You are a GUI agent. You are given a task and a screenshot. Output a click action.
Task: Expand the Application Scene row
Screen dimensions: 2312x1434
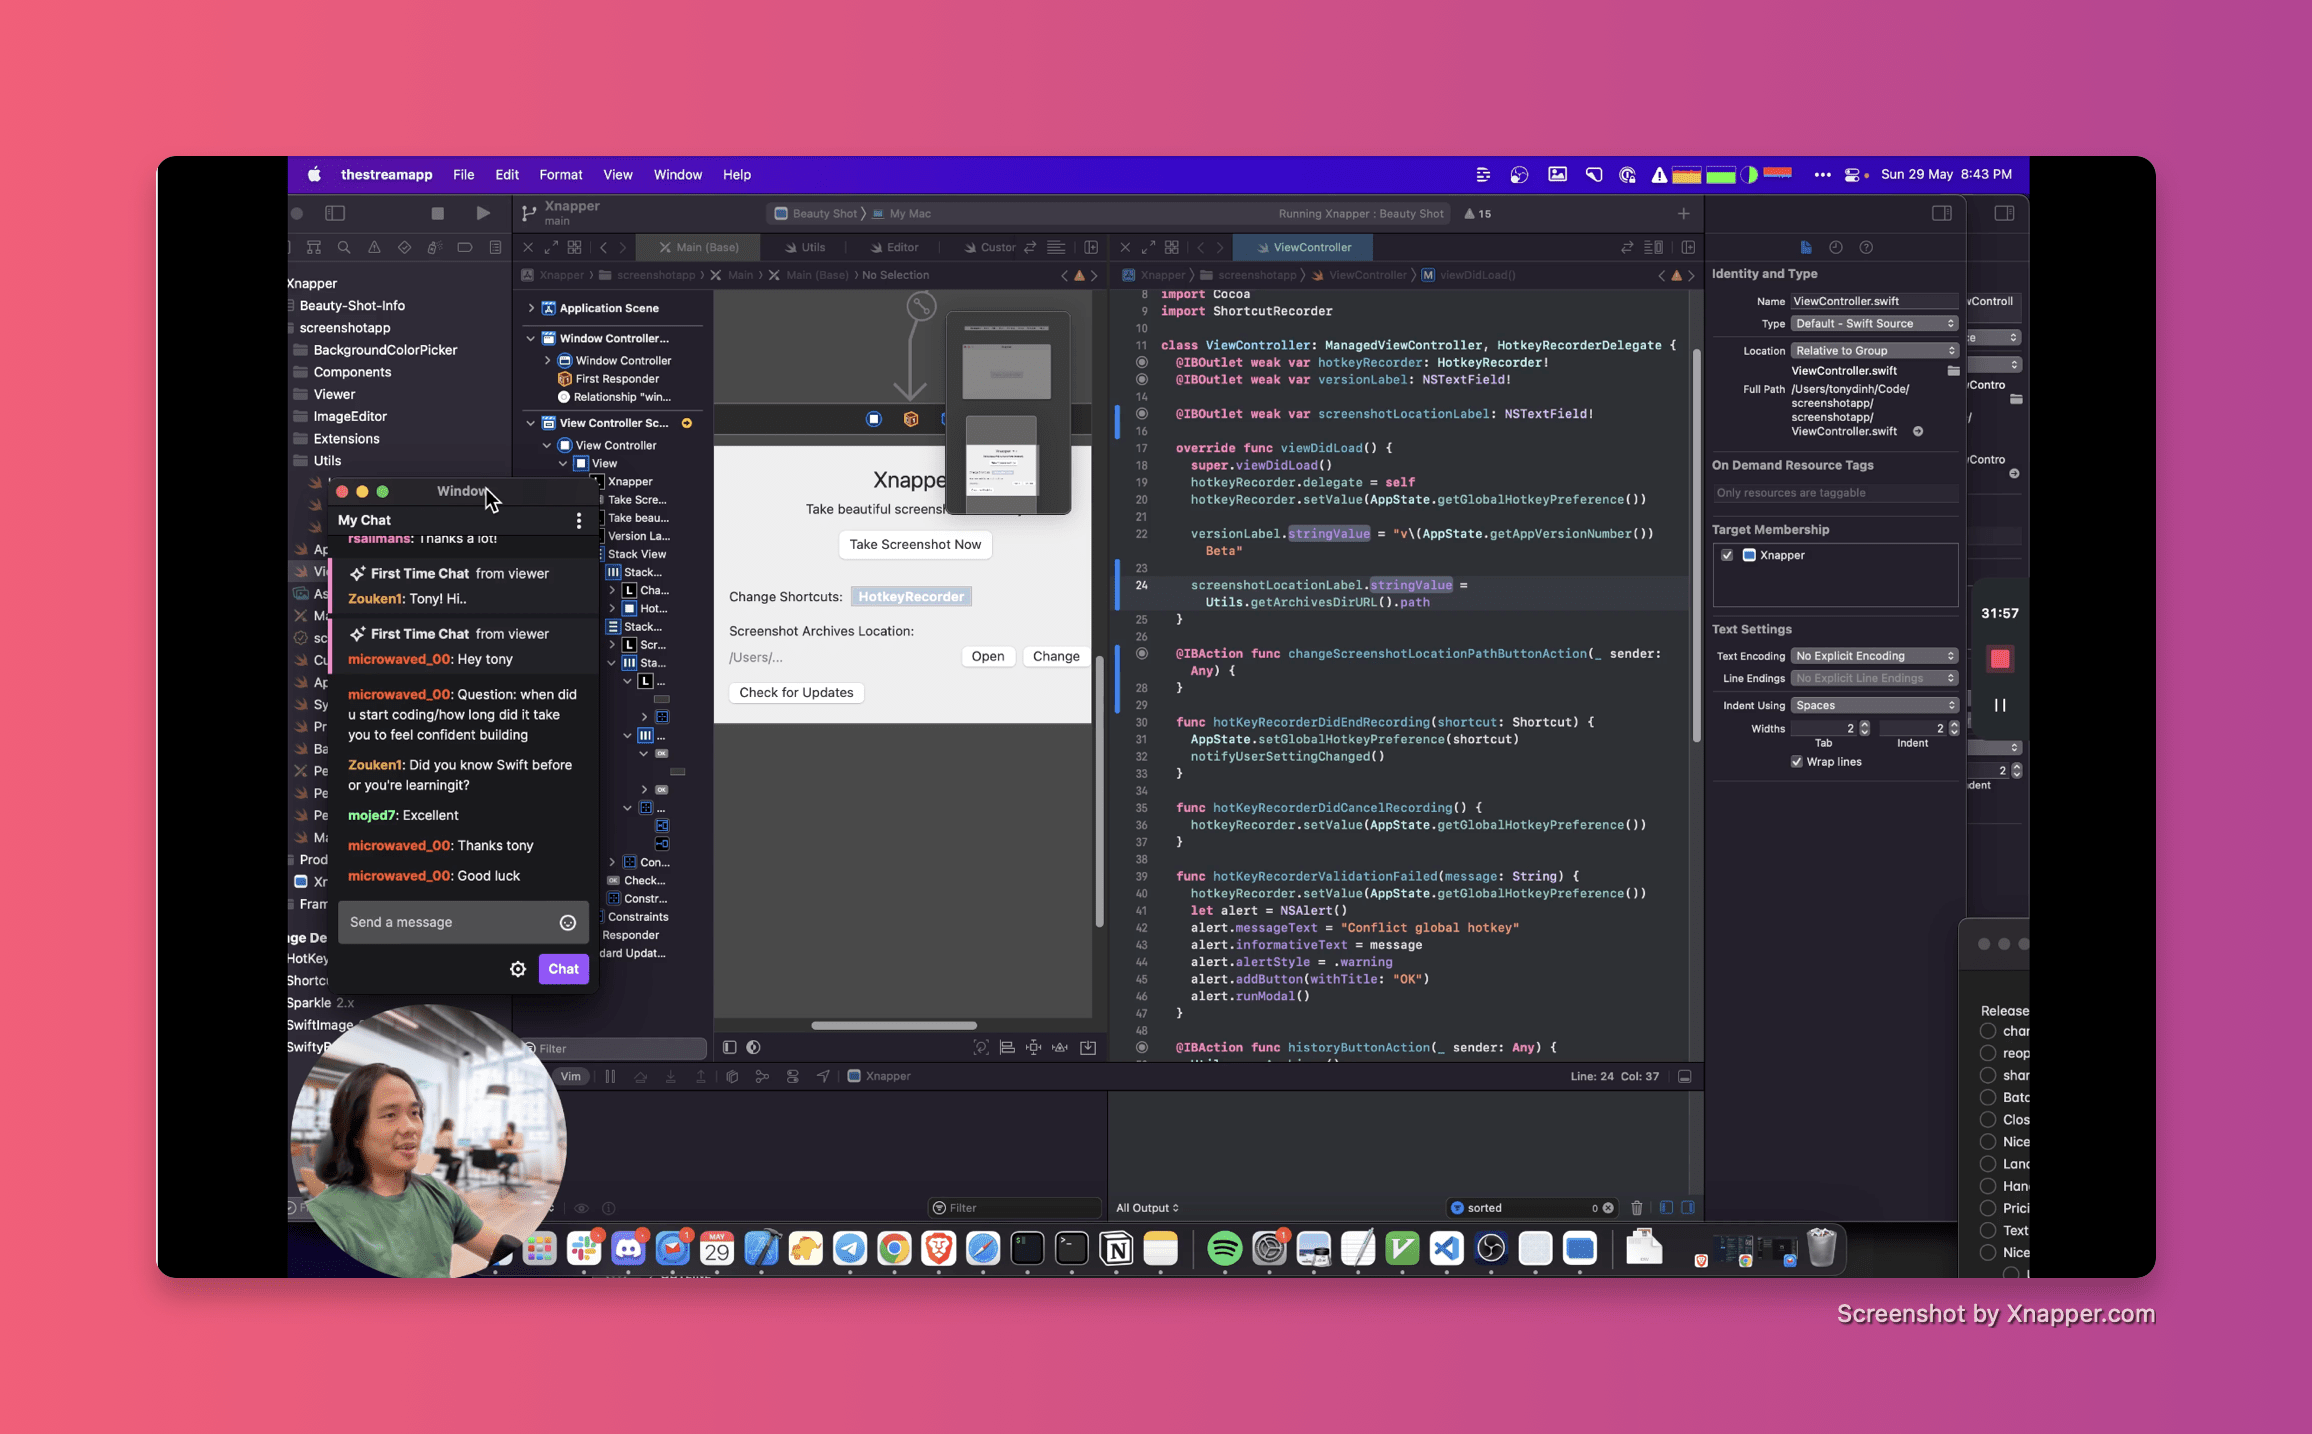531,308
